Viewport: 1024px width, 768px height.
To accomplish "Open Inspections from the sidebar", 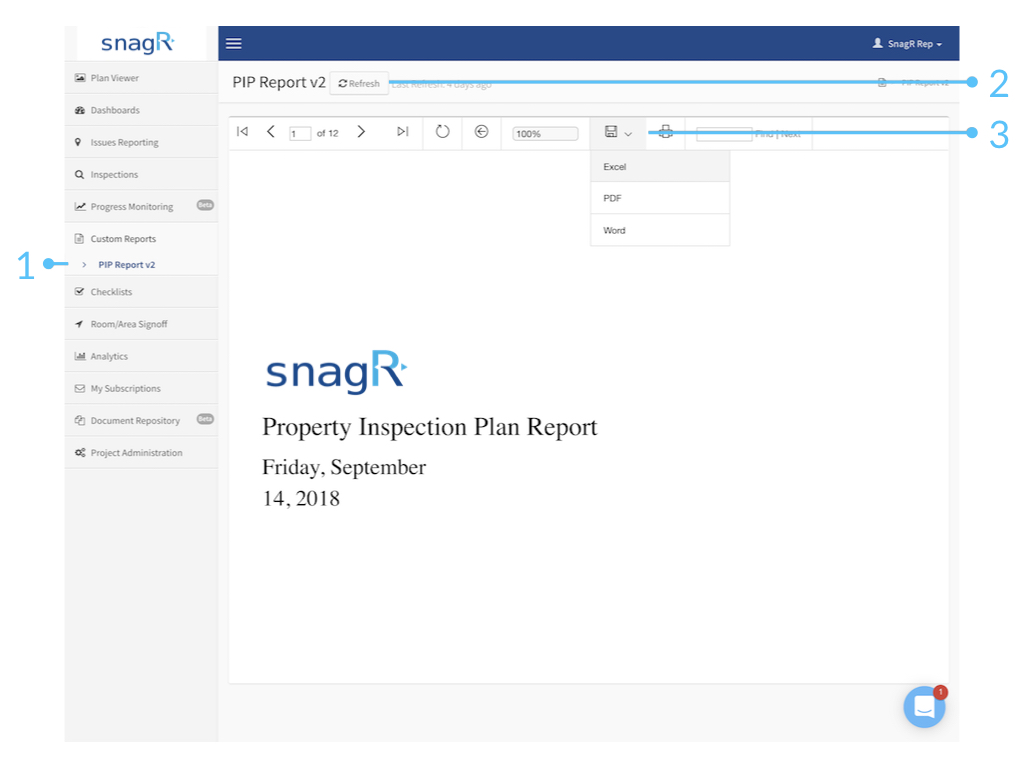I will coord(141,174).
